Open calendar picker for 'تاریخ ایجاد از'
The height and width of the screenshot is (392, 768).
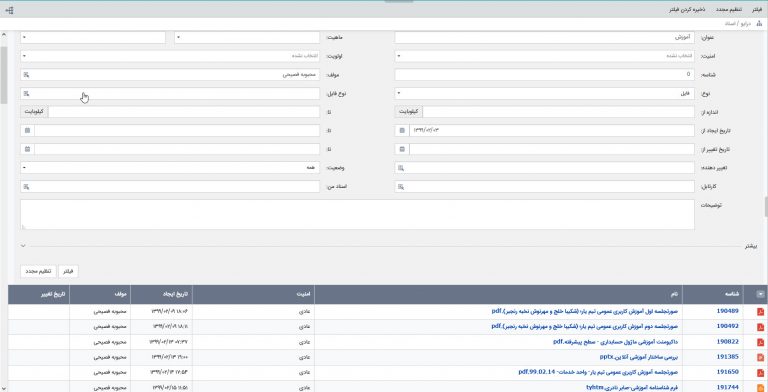402,130
